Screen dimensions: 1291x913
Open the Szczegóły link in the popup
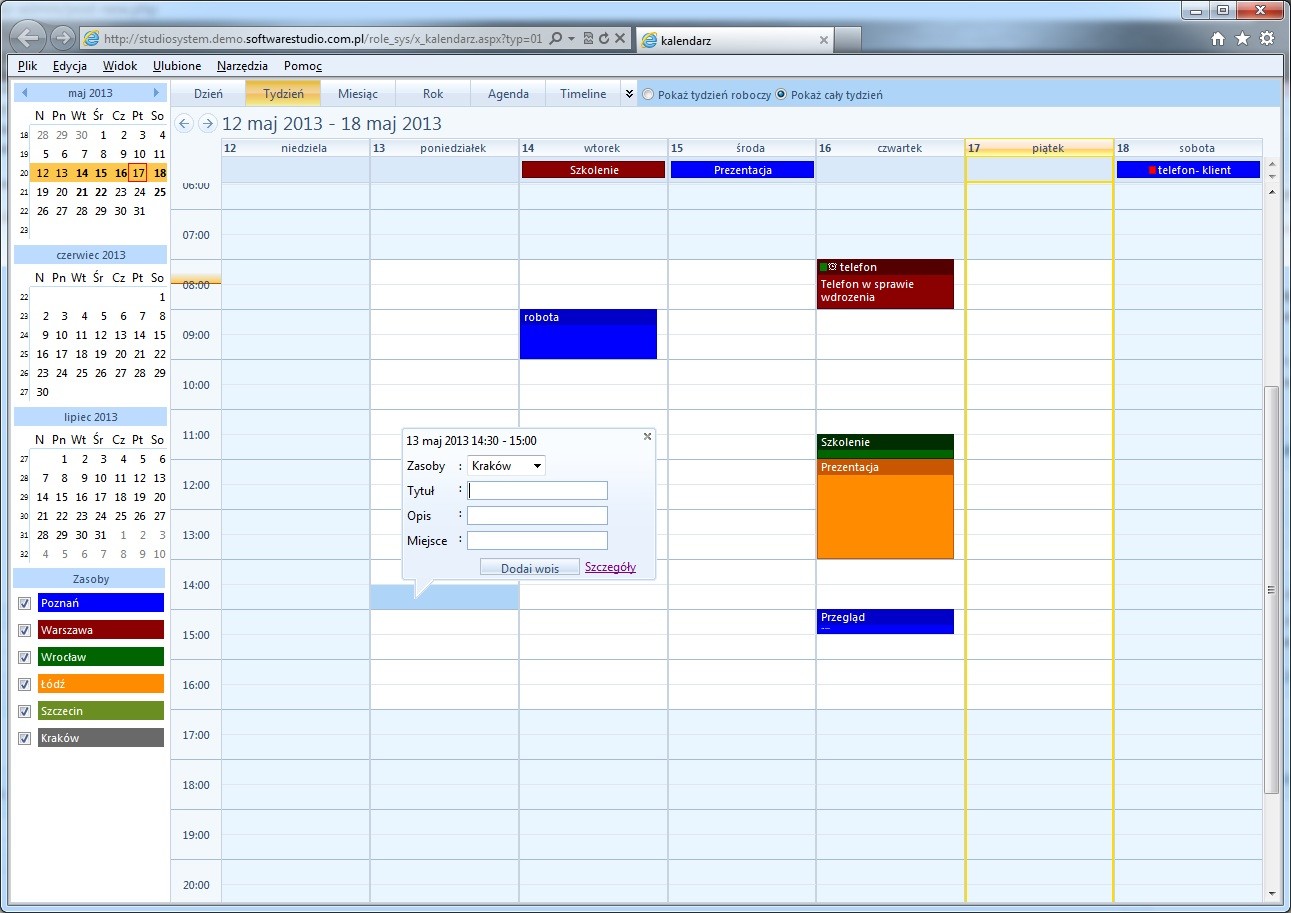(610, 567)
